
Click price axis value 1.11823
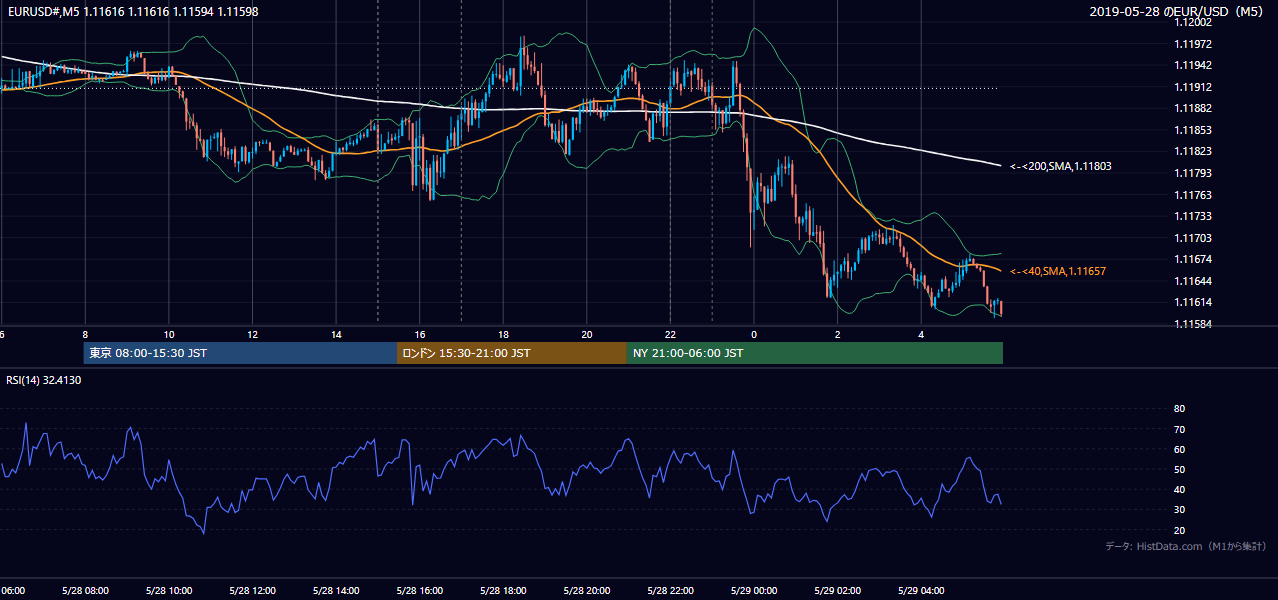pyautogui.click(x=1193, y=151)
